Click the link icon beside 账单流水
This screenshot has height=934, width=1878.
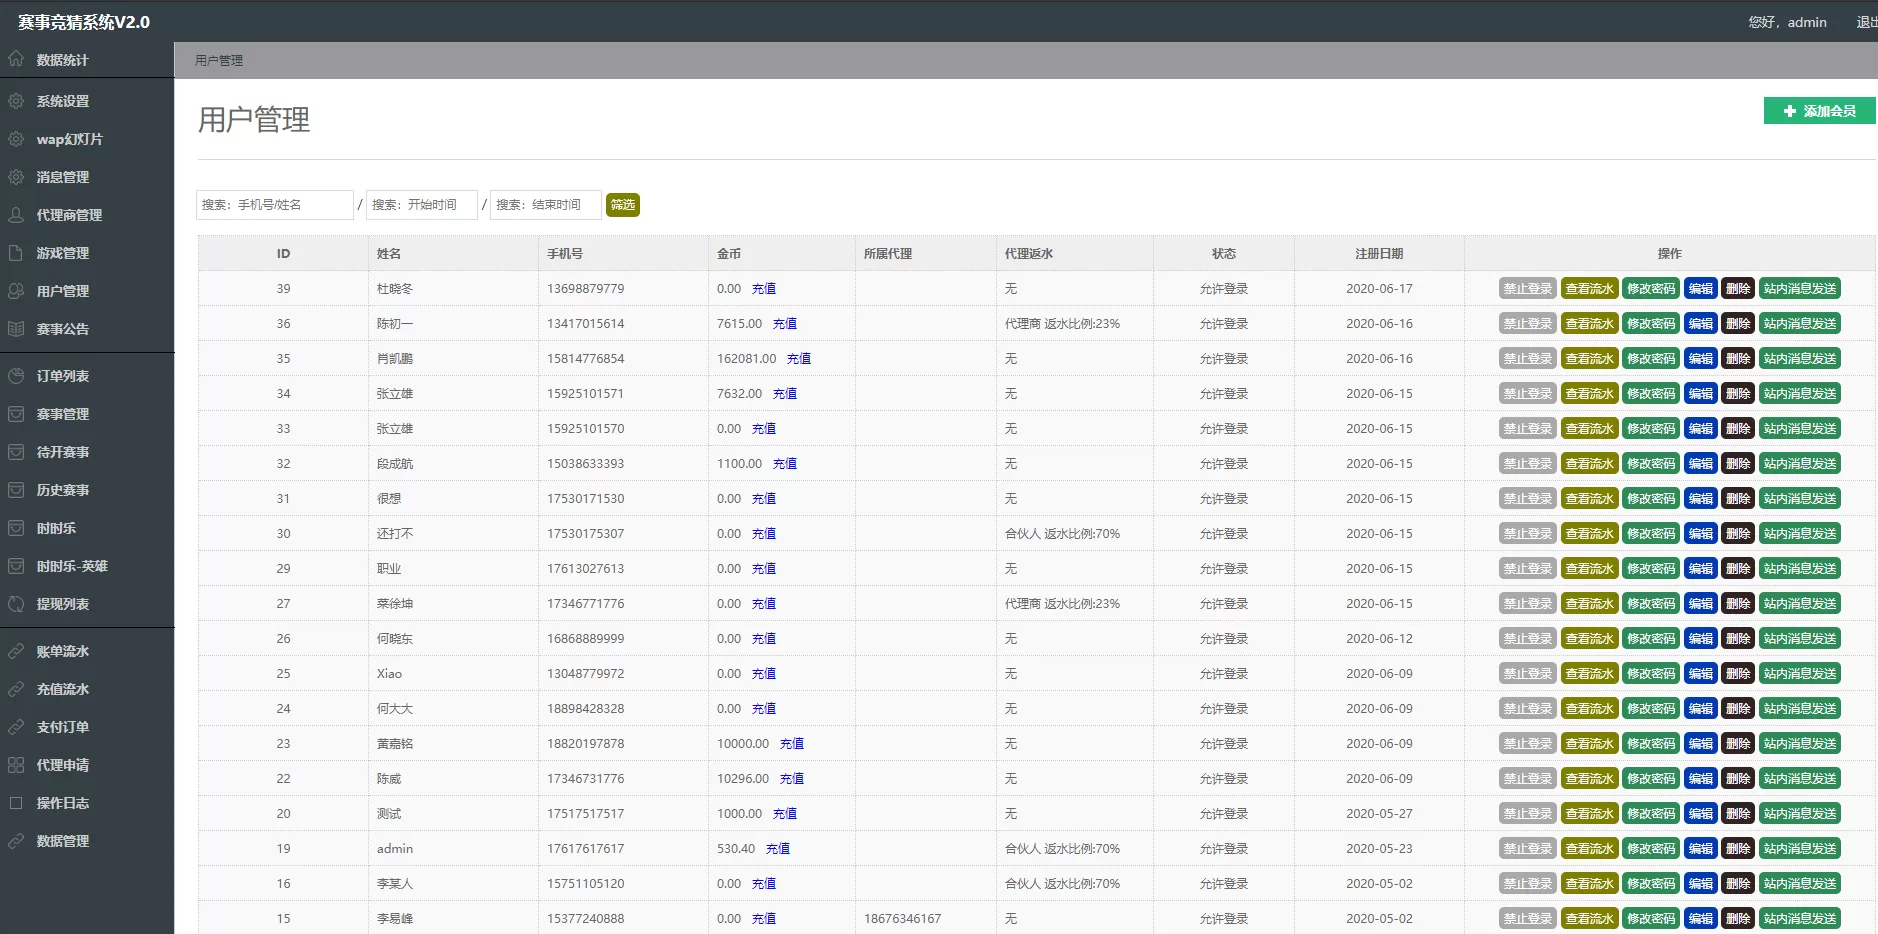pyautogui.click(x=16, y=651)
